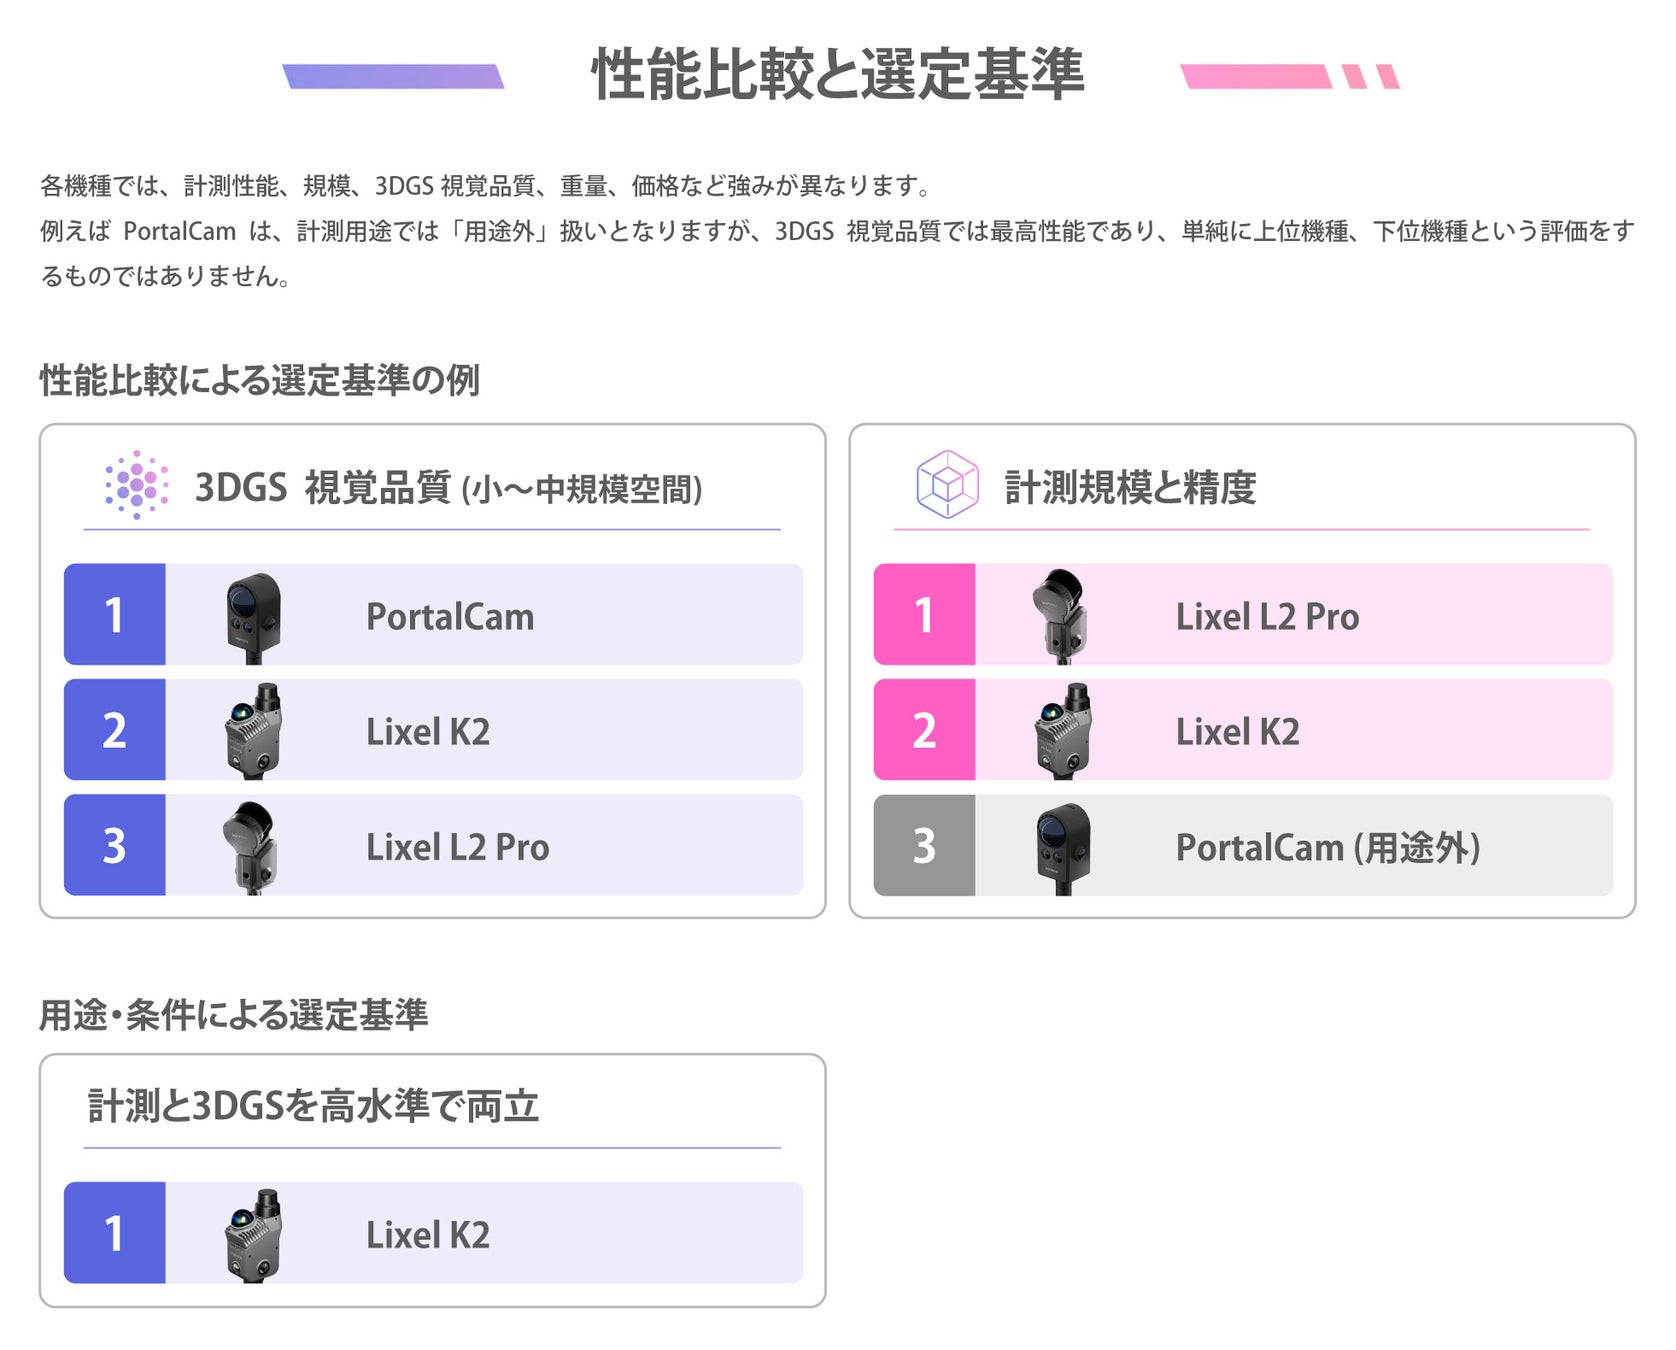Select the PortalCam device image ranked first
The height and width of the screenshot is (1350, 1676).
coord(253,618)
